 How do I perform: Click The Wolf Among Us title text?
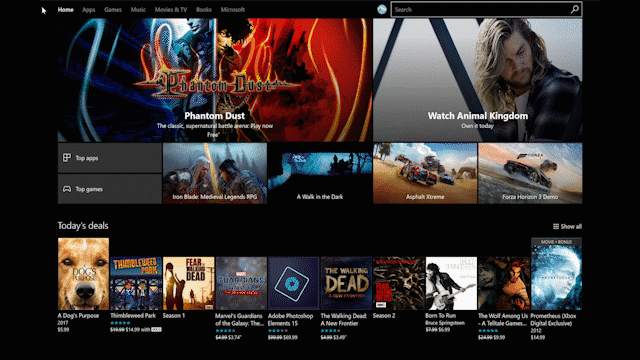pyautogui.click(x=503, y=320)
